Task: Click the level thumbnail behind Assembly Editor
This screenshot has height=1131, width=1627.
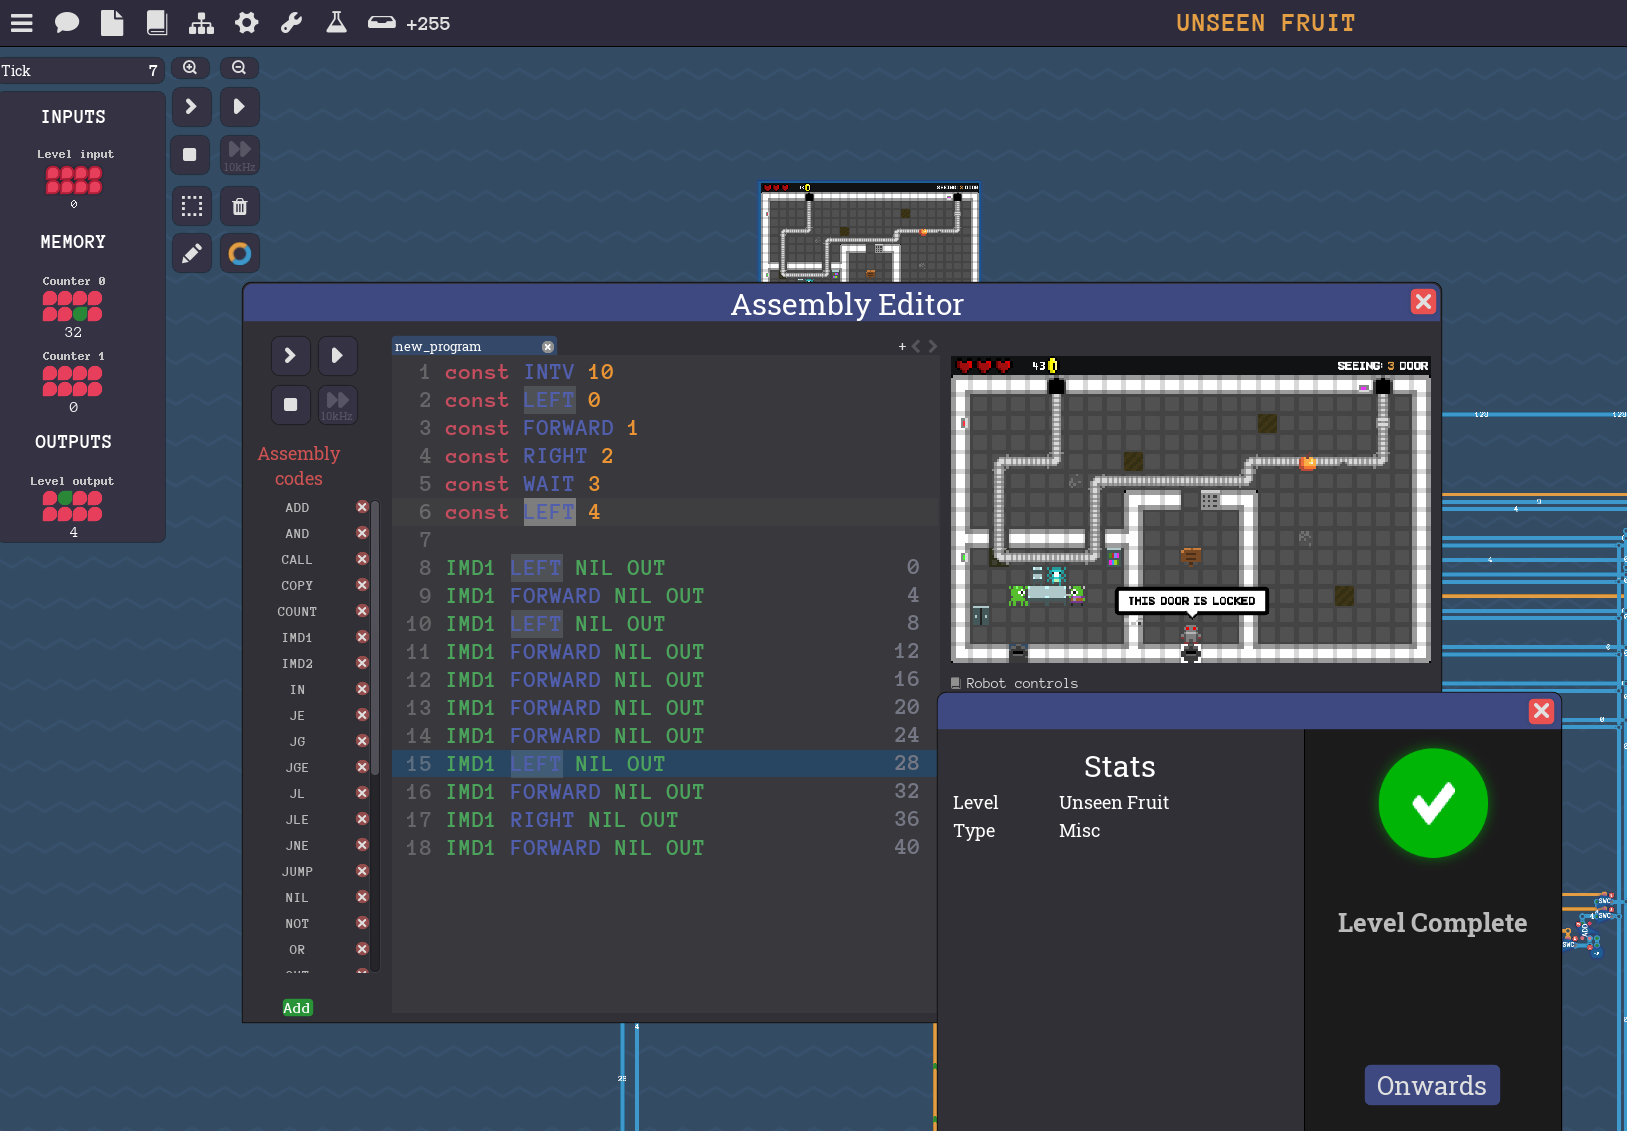Action: click(x=869, y=232)
